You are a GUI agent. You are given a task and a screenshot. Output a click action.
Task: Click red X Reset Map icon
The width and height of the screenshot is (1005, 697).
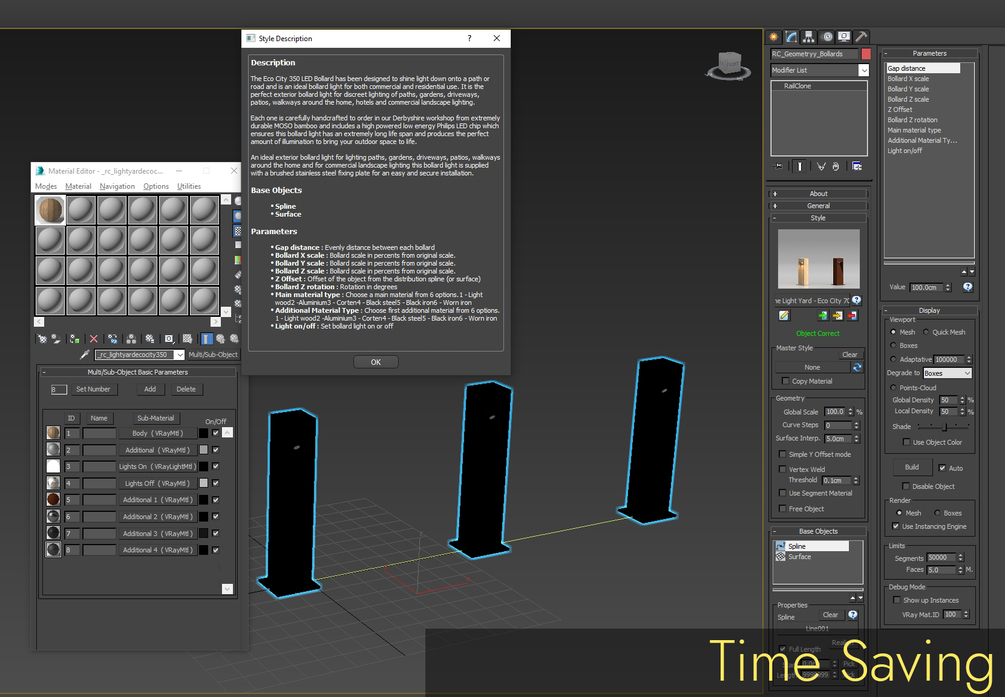[94, 339]
